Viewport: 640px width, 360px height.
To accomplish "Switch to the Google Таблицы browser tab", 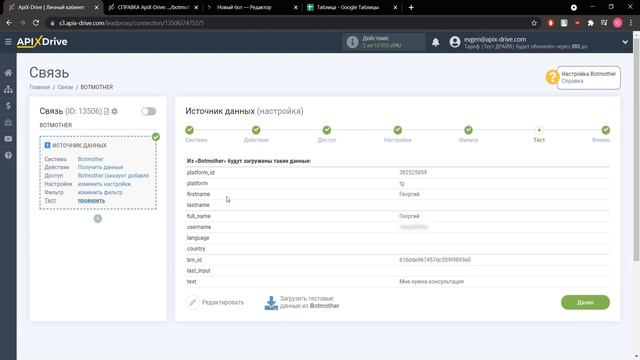I will point(351,7).
